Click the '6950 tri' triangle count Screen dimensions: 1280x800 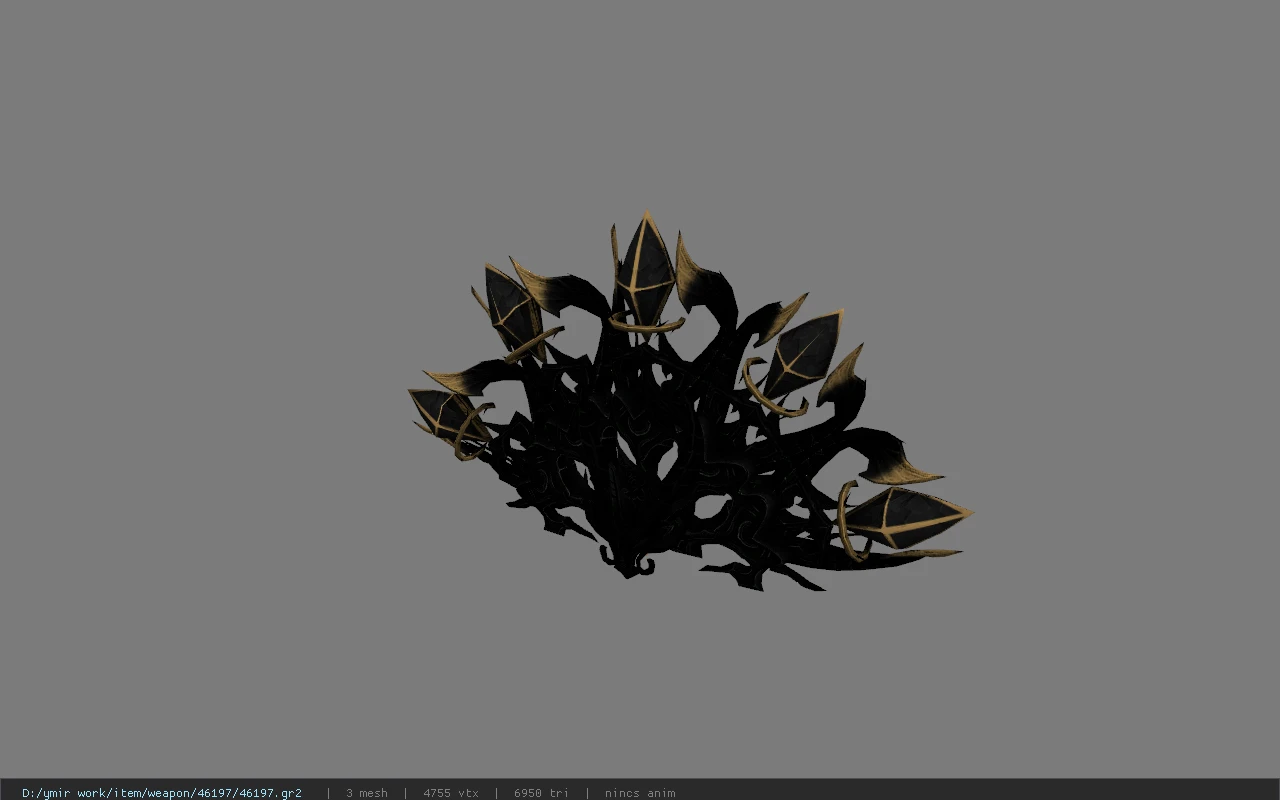click(541, 793)
